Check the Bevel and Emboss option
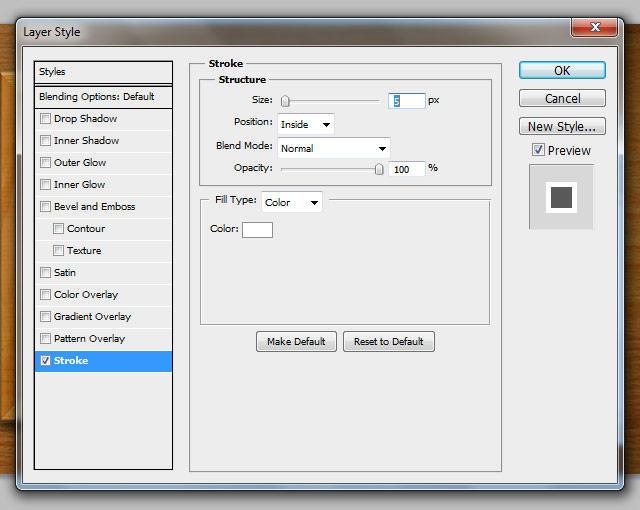Image resolution: width=640 pixels, height=510 pixels. click(x=45, y=207)
